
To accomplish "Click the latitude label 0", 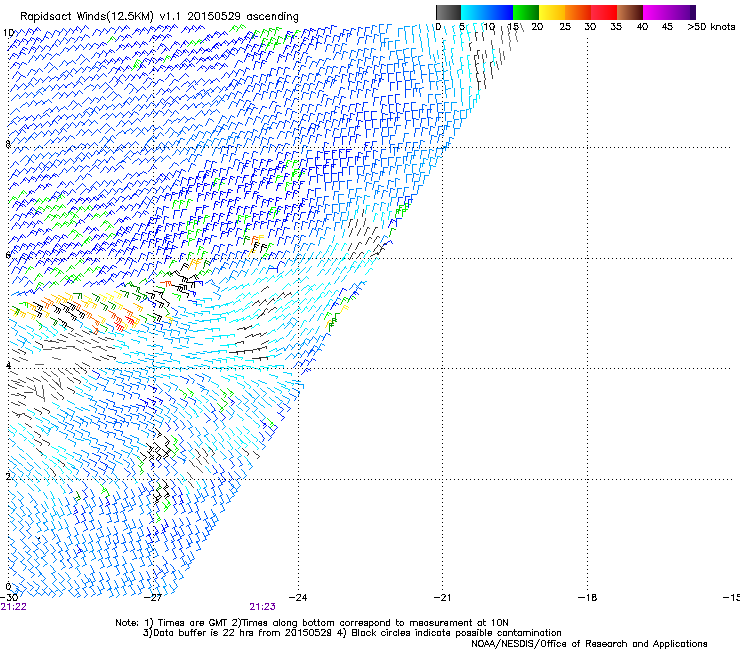I will 8,587.
